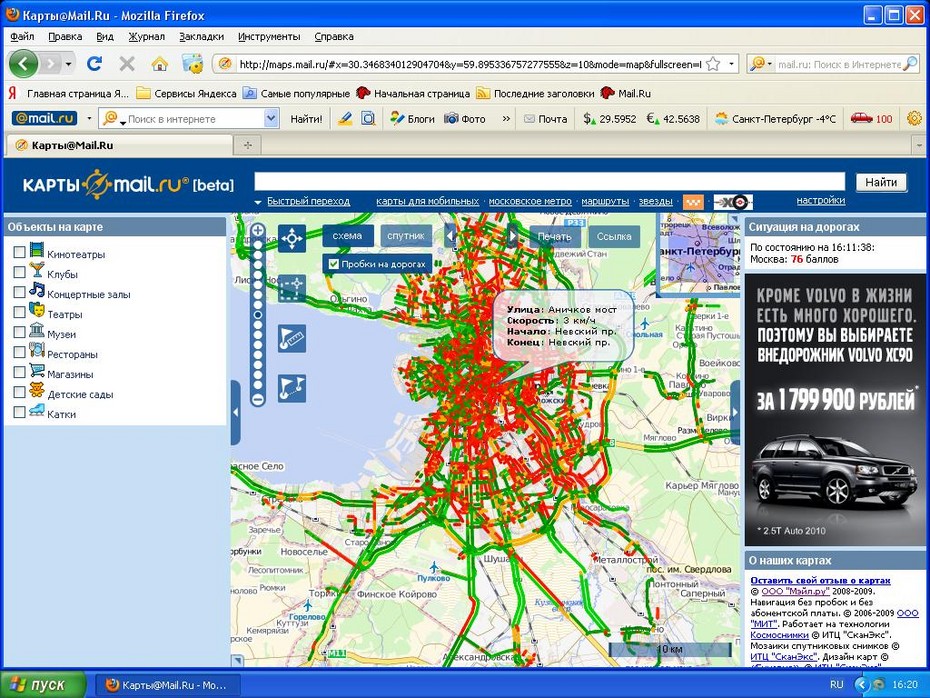The image size is (930, 698).
Task: Go to the home page icon
Action: click(x=159, y=63)
